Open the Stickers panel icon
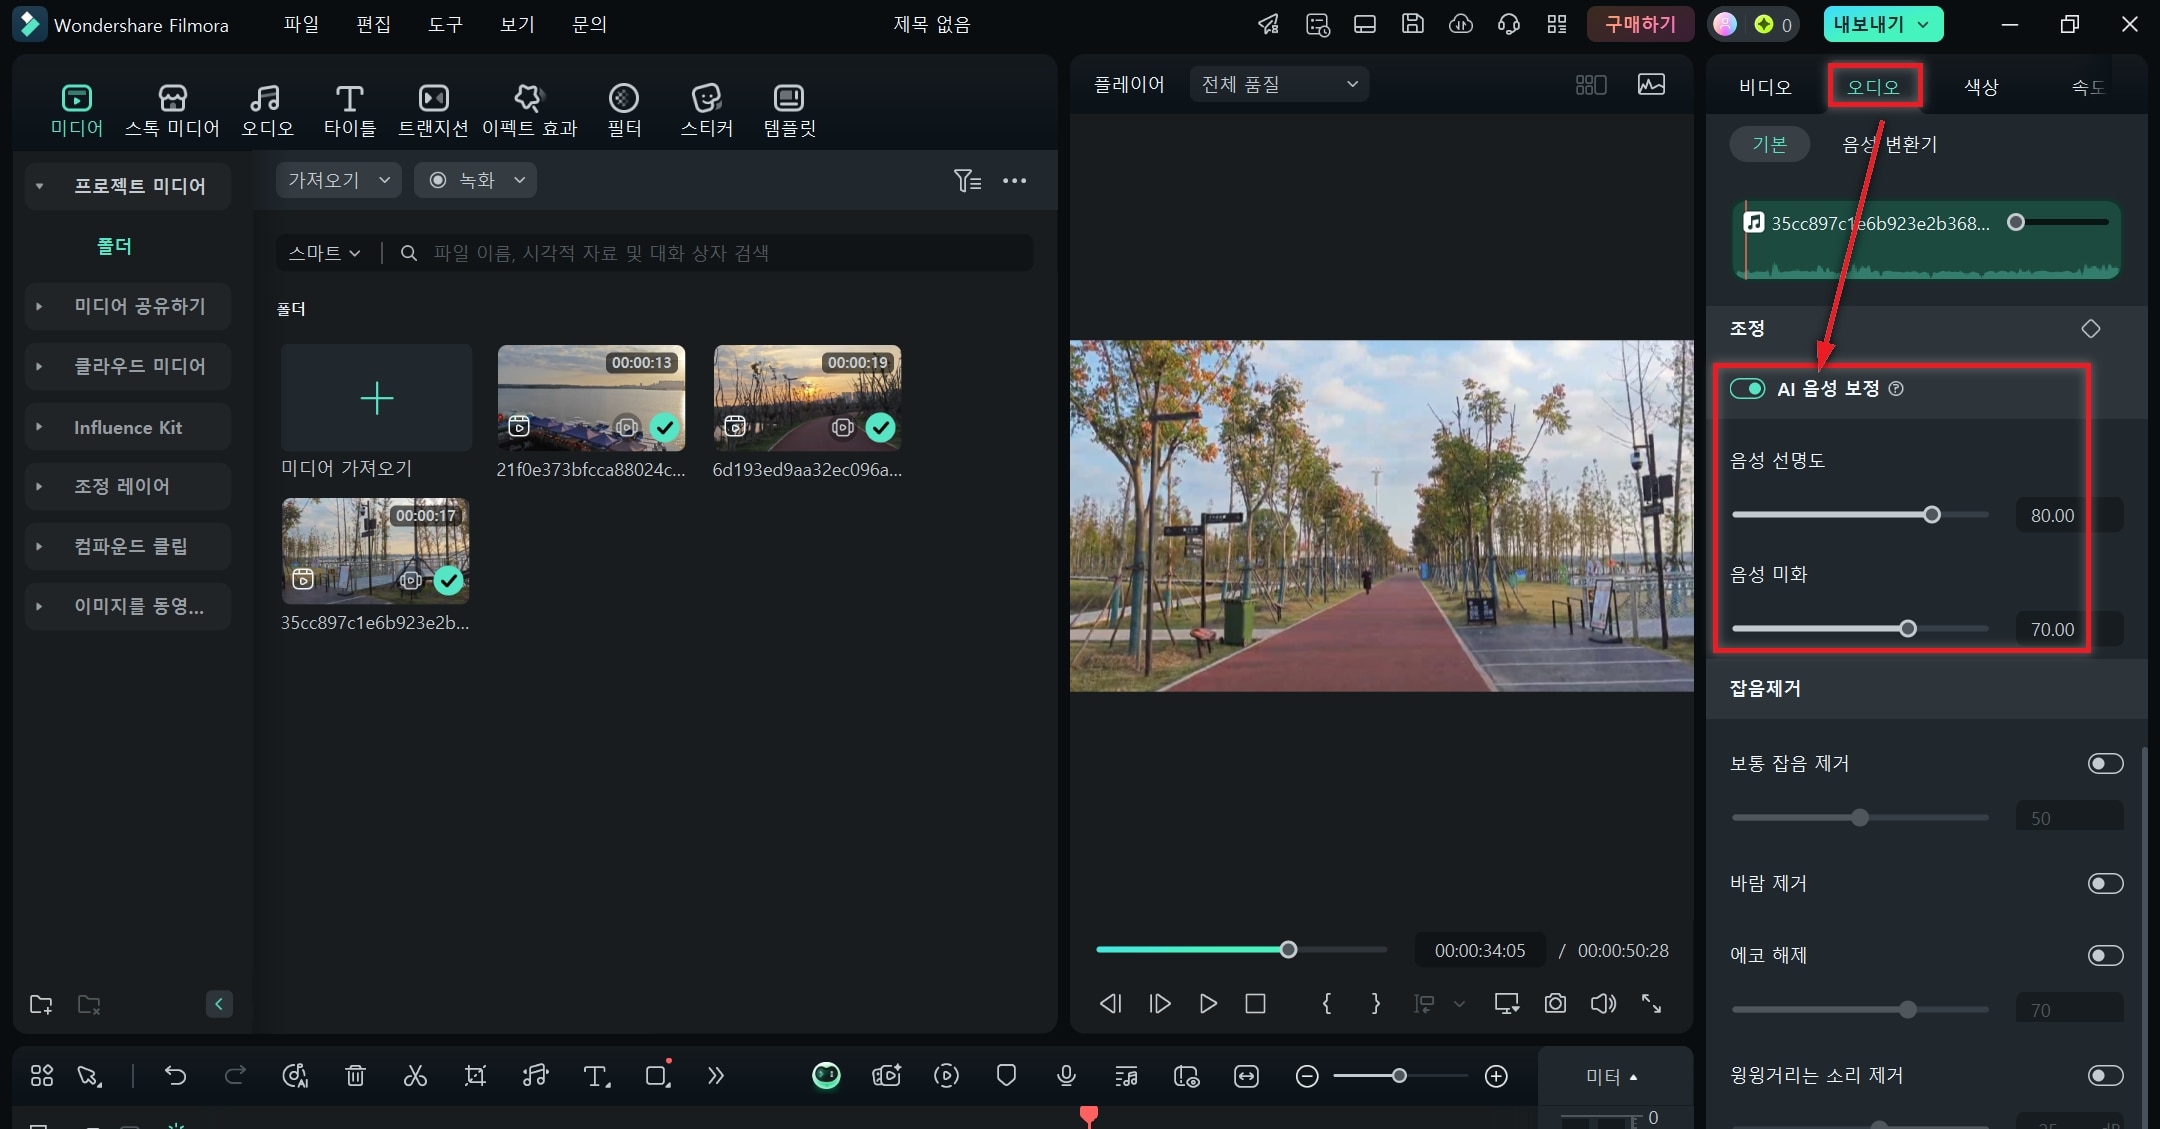The image size is (2160, 1129). 706,98
